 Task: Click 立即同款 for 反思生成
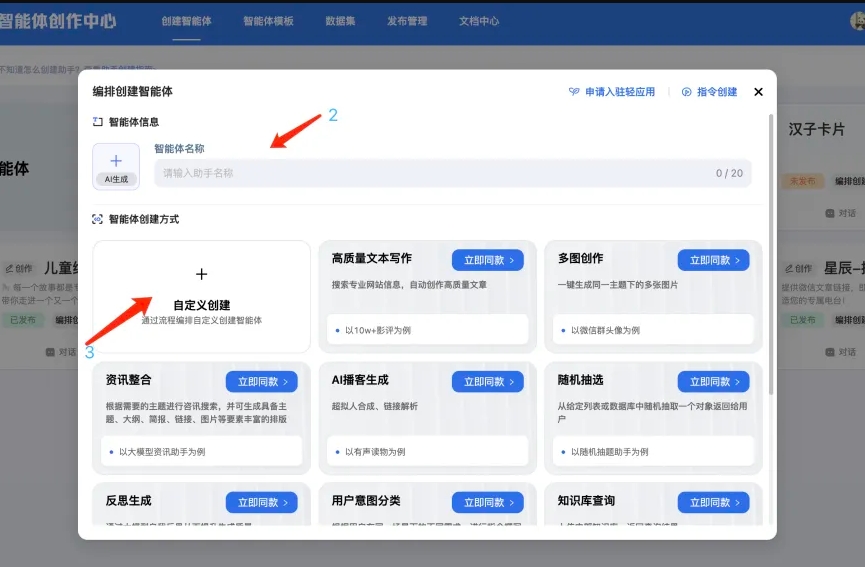pyautogui.click(x=261, y=502)
